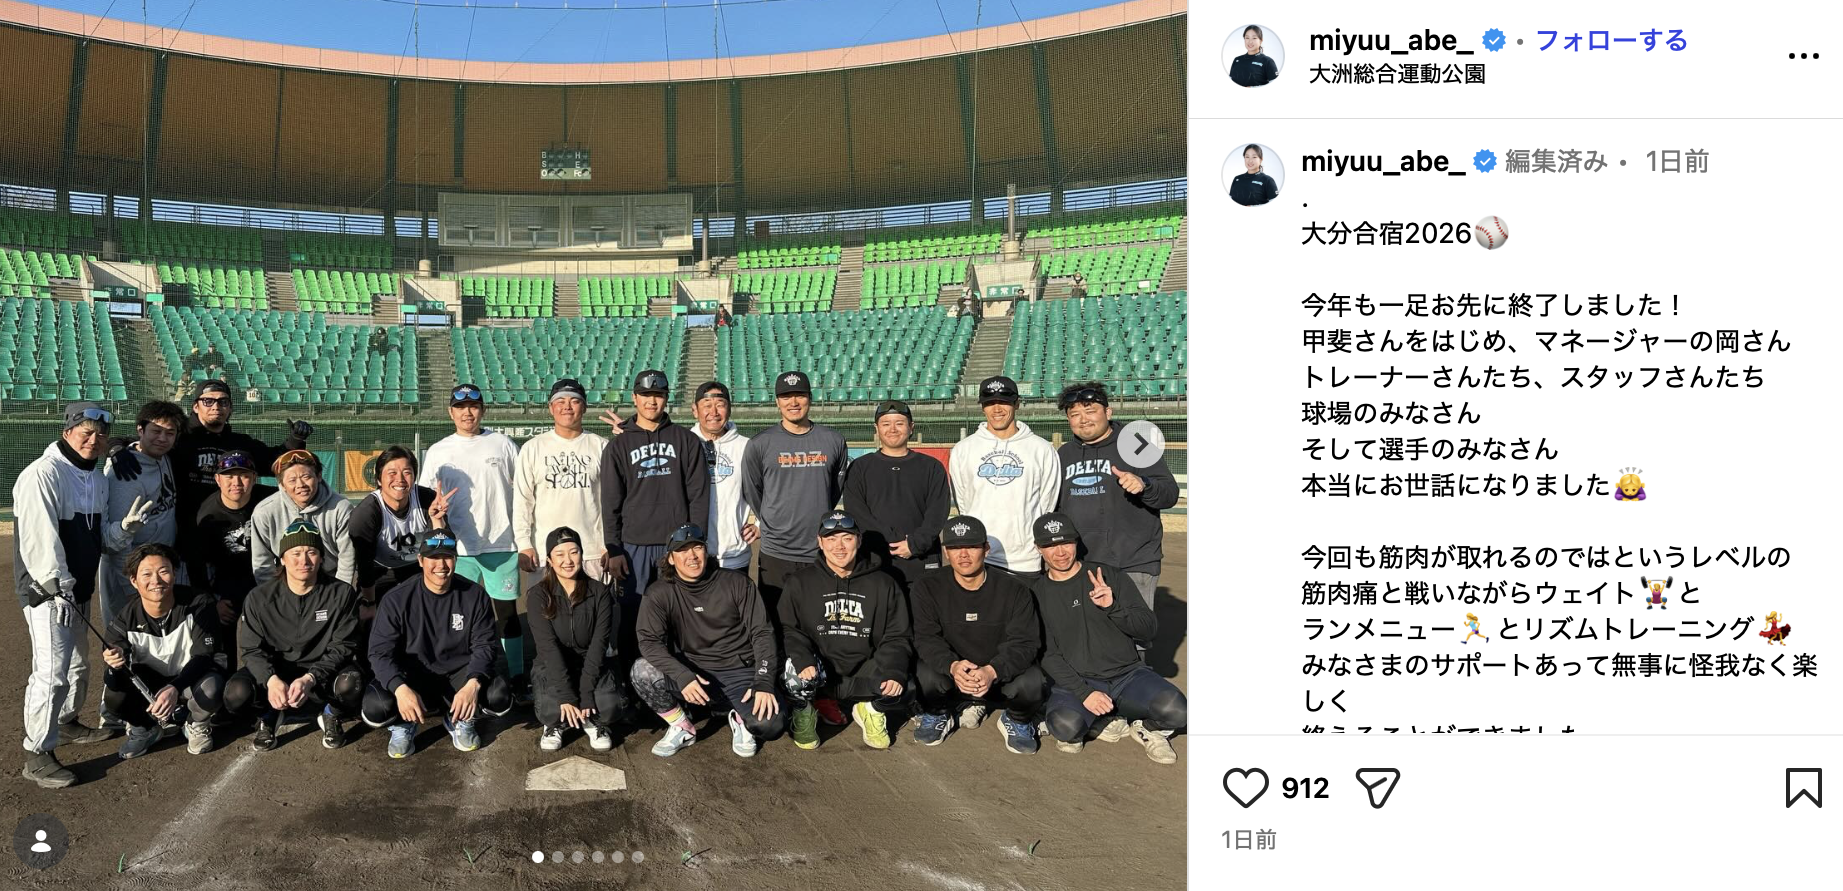Advance to the next photo with arrow
The height and width of the screenshot is (891, 1843).
pos(1140,444)
